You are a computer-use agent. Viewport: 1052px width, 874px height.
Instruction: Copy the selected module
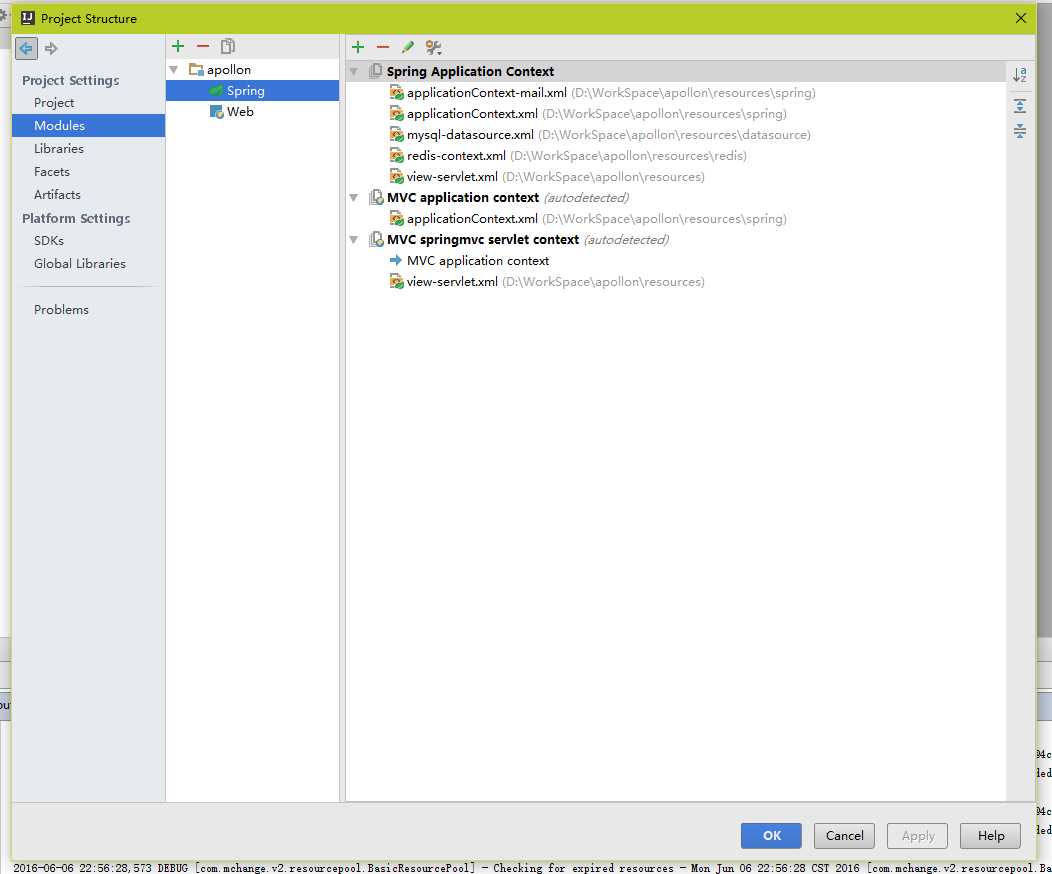tap(227, 46)
